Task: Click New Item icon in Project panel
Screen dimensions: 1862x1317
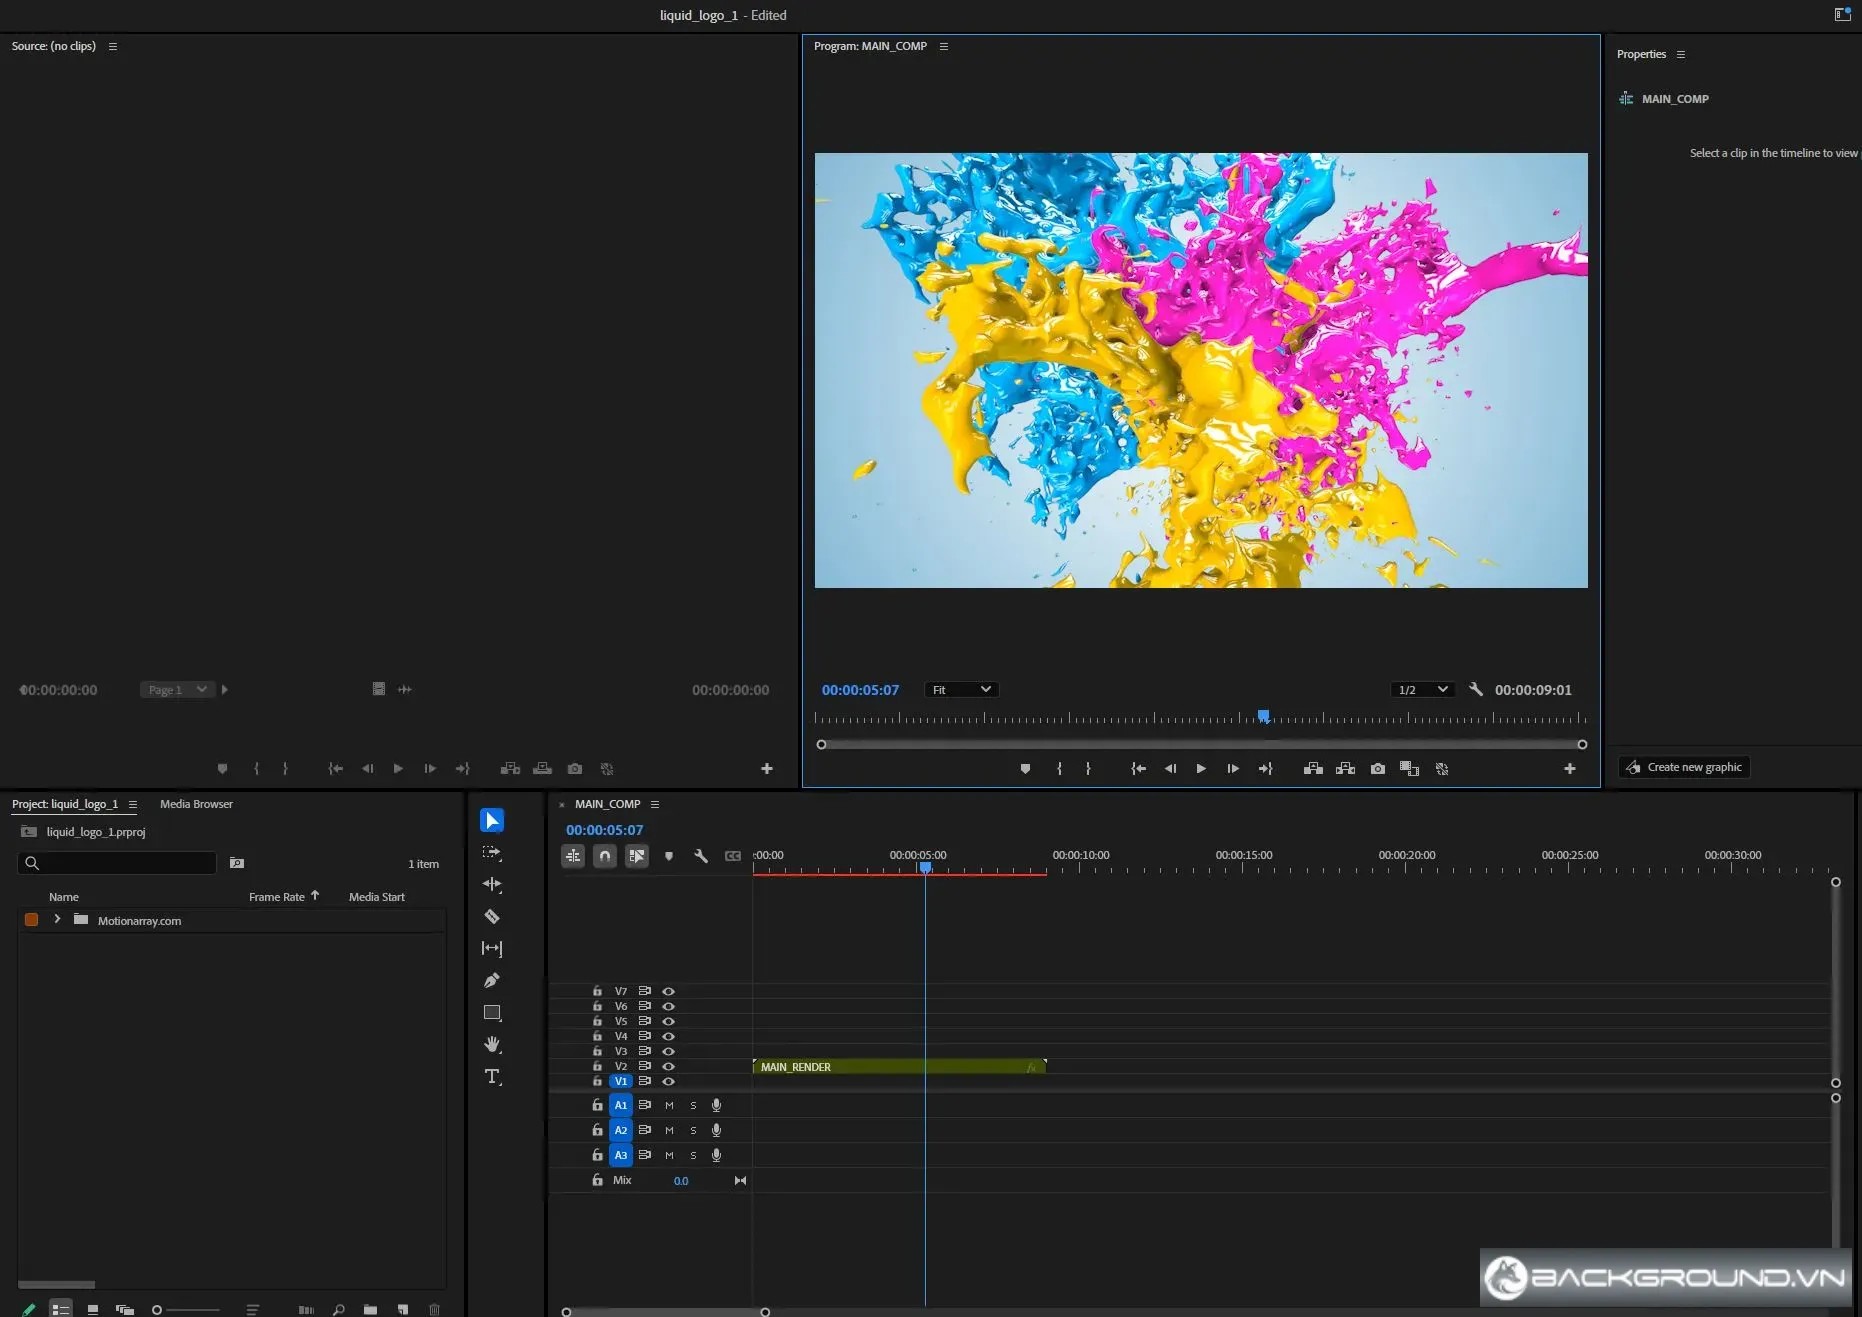Action: pyautogui.click(x=402, y=1309)
